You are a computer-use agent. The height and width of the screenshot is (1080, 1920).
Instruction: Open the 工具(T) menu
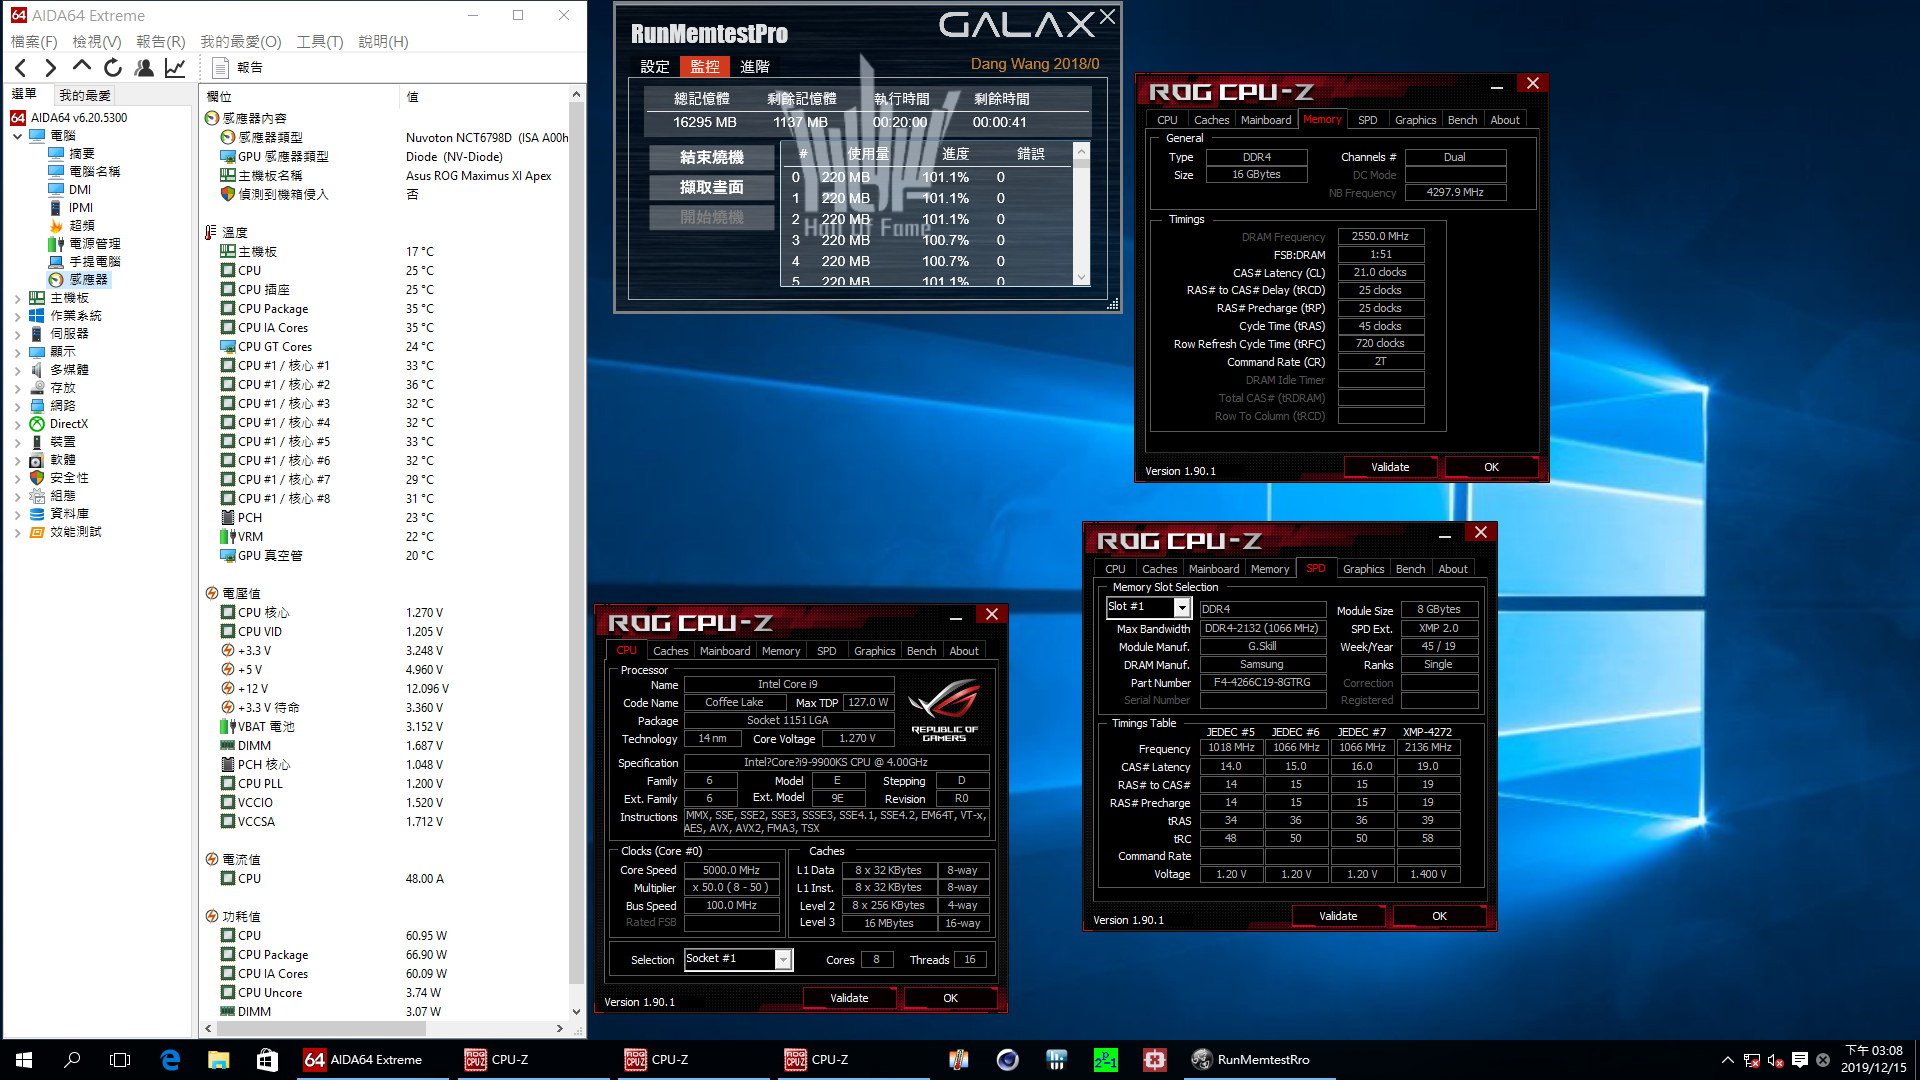[320, 42]
